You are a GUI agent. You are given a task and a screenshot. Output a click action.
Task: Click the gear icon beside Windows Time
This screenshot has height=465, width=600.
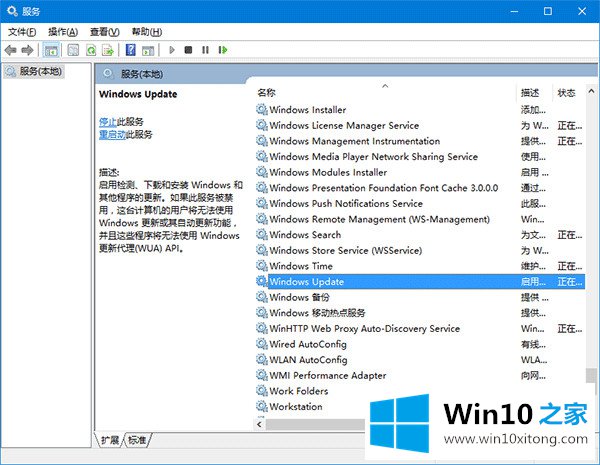262,266
